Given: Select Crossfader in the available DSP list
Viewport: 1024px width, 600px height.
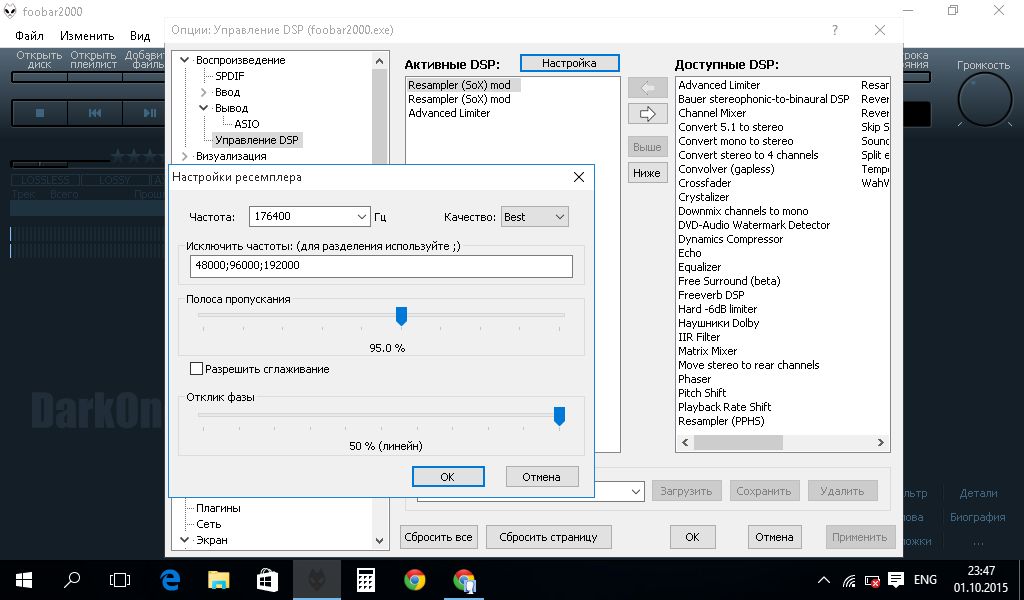Looking at the screenshot, I should (x=705, y=183).
